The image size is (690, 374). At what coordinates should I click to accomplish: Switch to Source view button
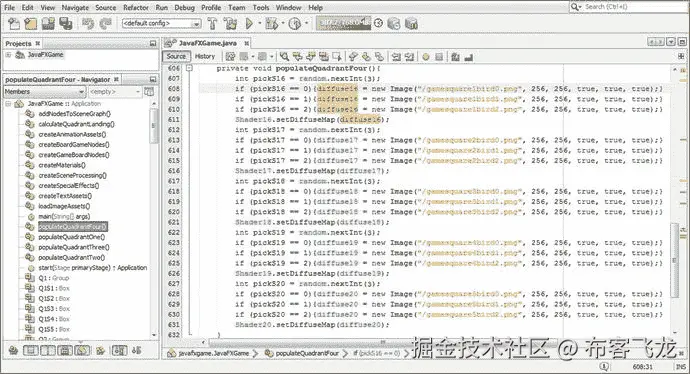pos(176,56)
